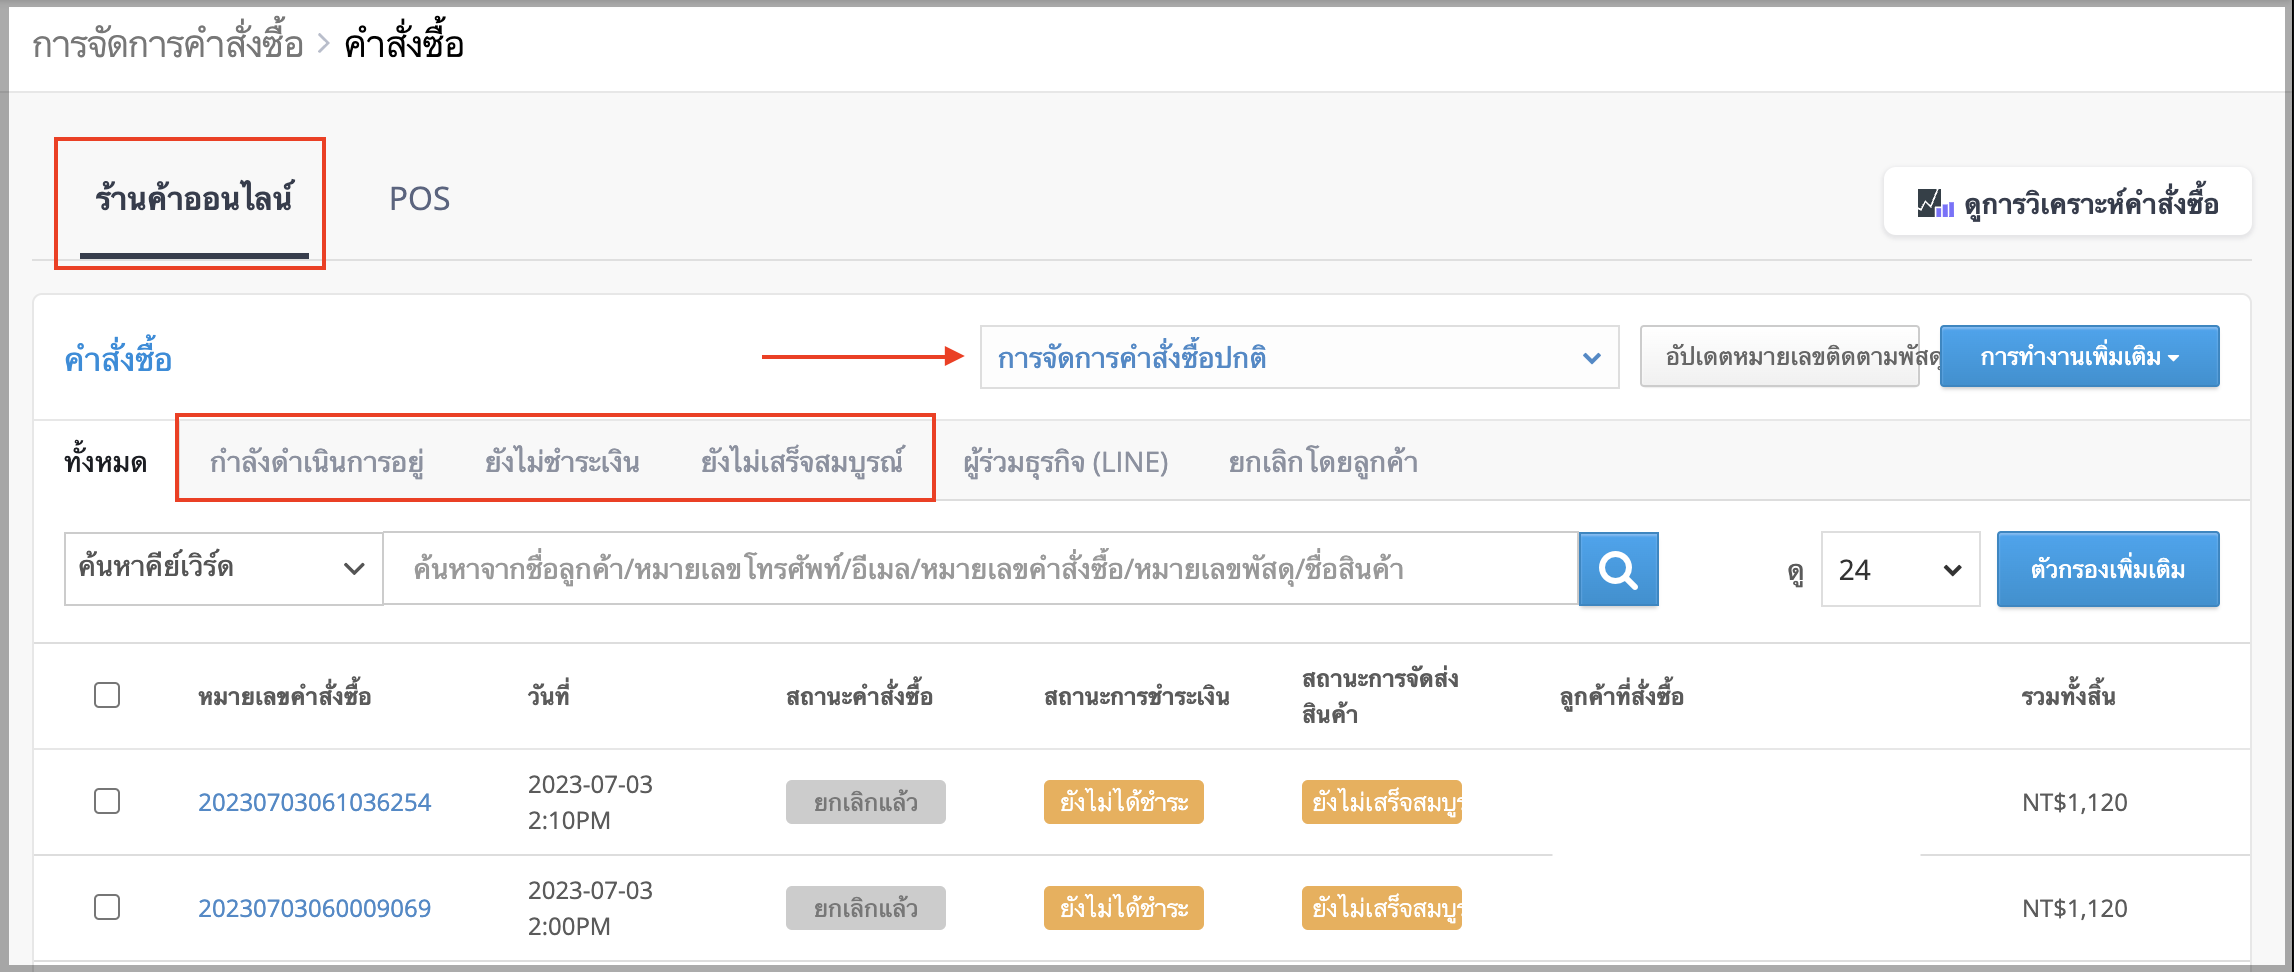Select the ยังไม่ชำระเงิน filter tab

click(x=562, y=462)
